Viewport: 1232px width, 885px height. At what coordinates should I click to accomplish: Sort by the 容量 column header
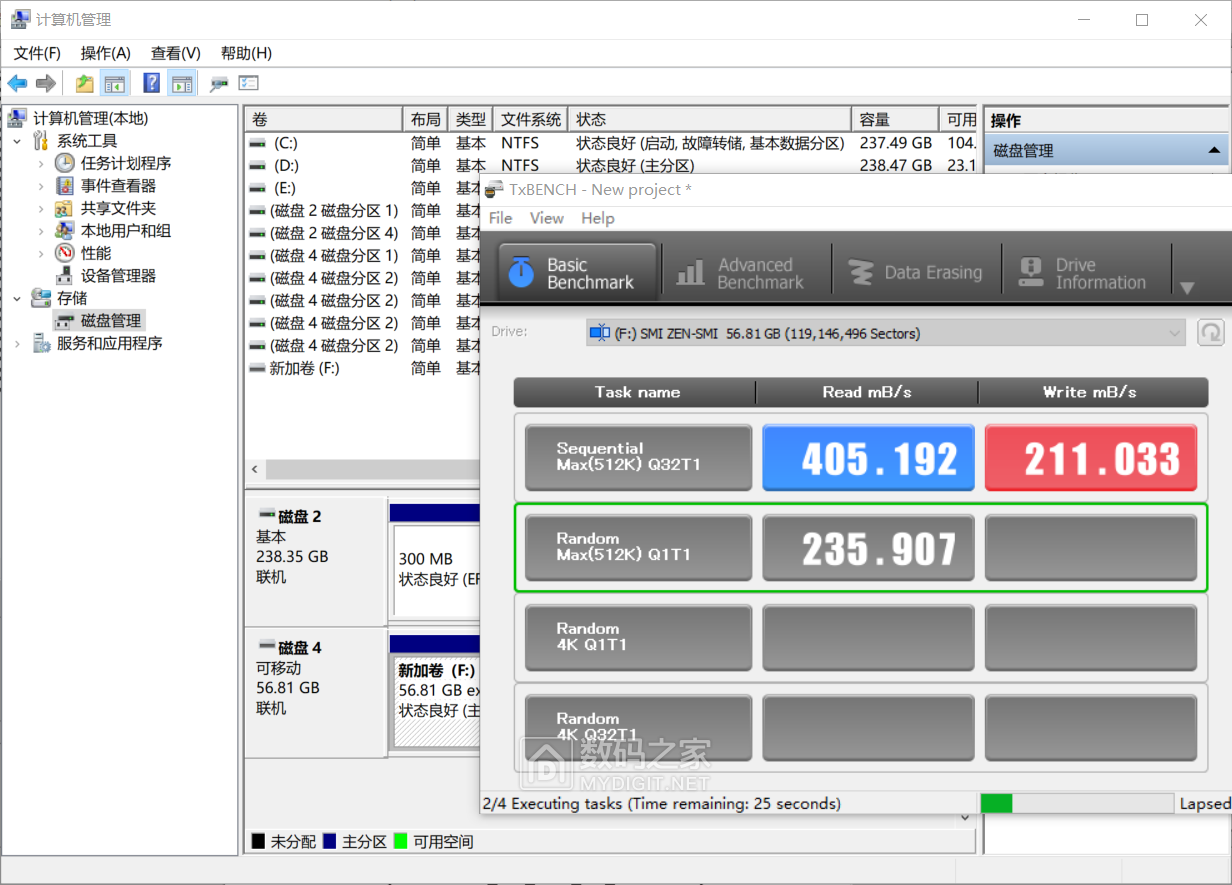pyautogui.click(x=895, y=120)
